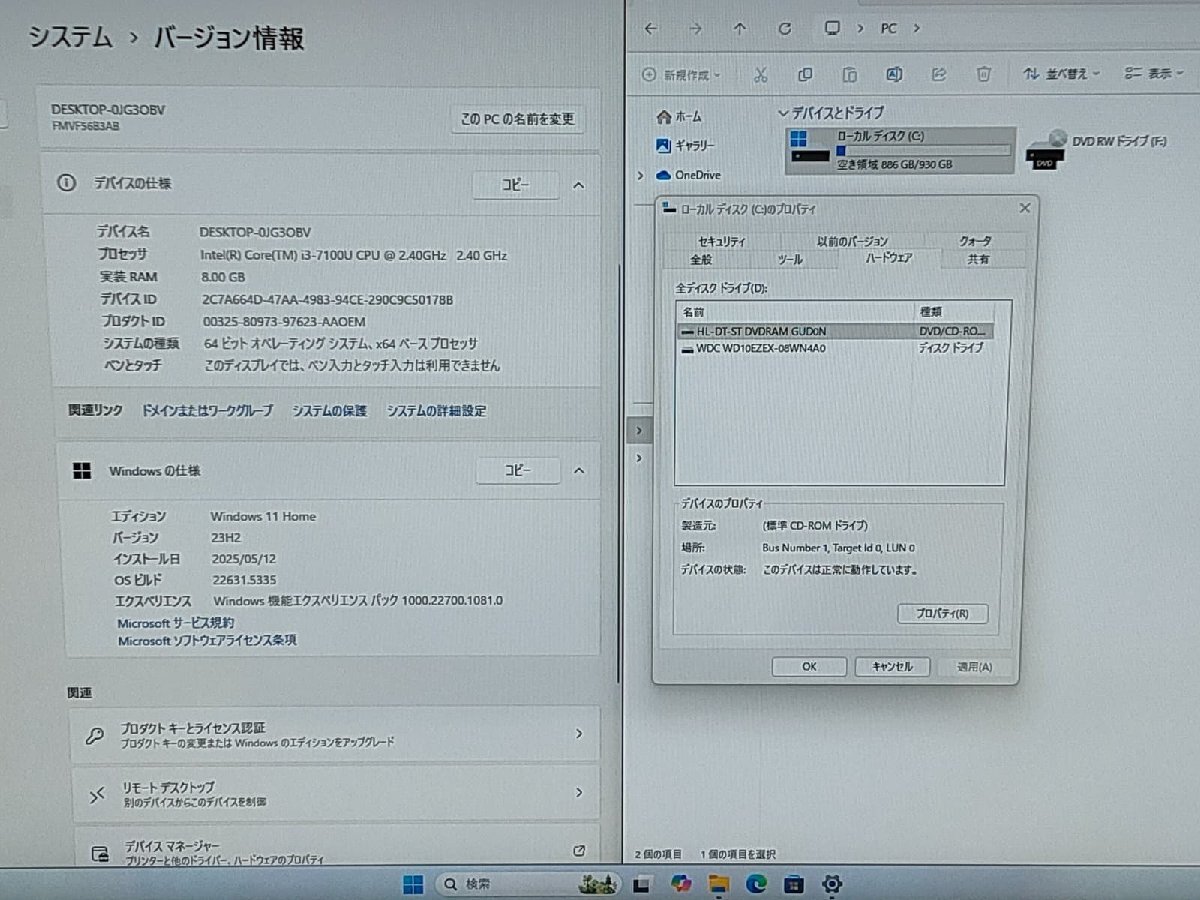Image resolution: width=1200 pixels, height=900 pixels.
Task: Collapse the デバイスの仕様 section
Action: coord(578,185)
